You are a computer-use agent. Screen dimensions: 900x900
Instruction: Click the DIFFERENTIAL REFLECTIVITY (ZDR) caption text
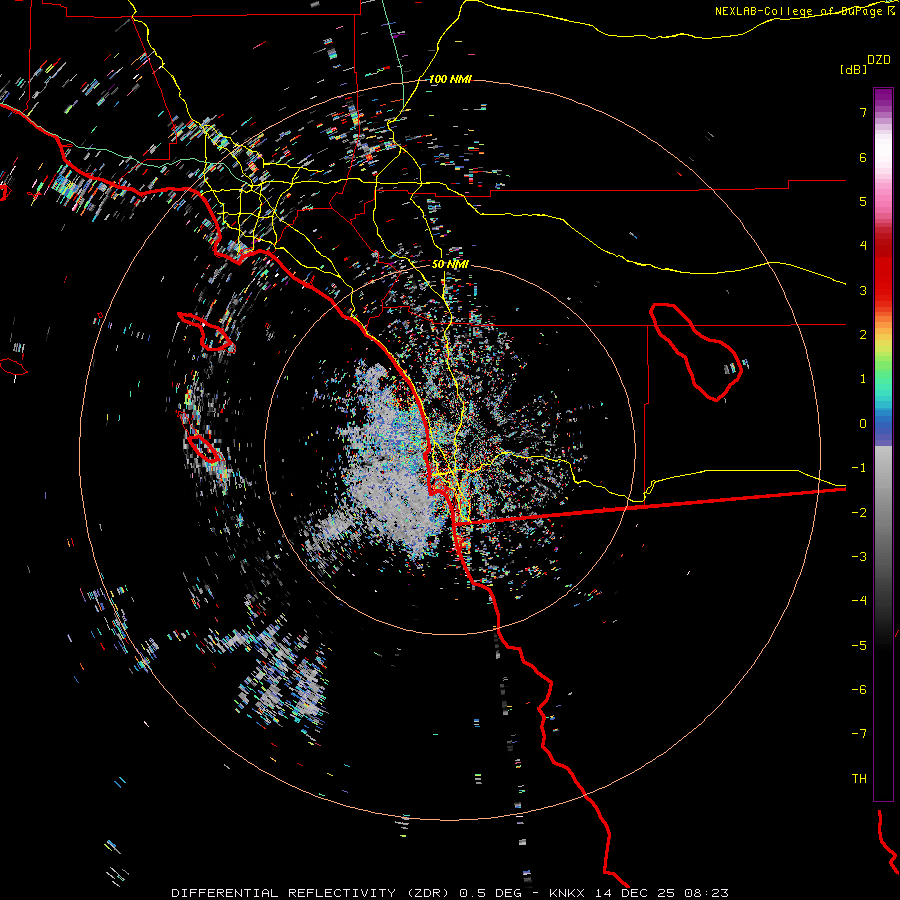(x=312, y=893)
